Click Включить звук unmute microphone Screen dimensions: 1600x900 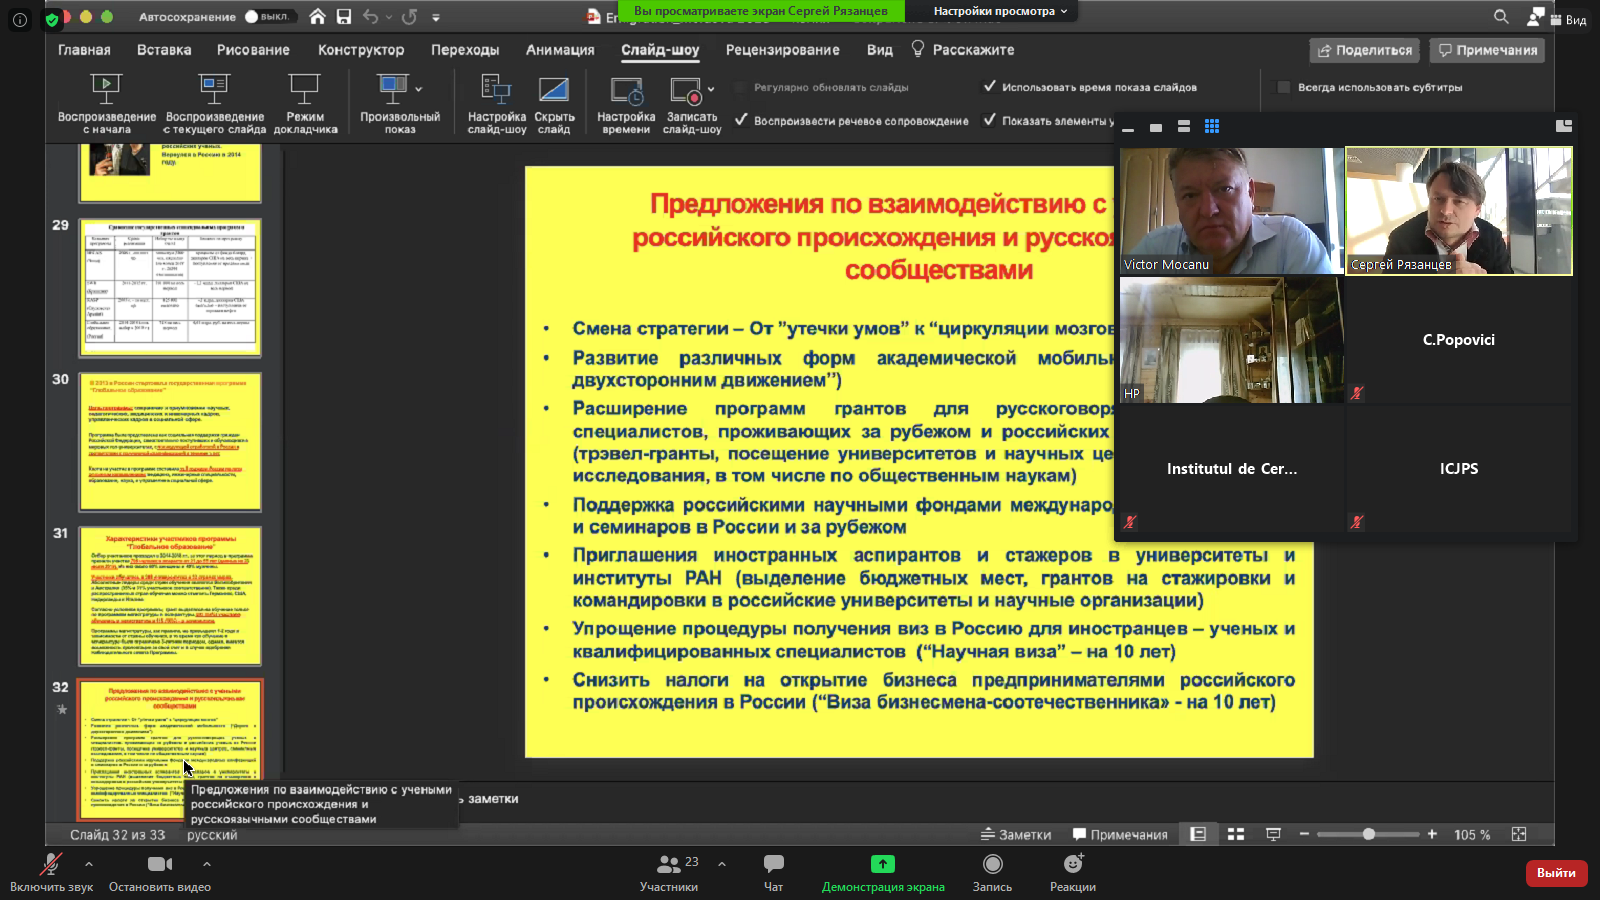tap(51, 872)
